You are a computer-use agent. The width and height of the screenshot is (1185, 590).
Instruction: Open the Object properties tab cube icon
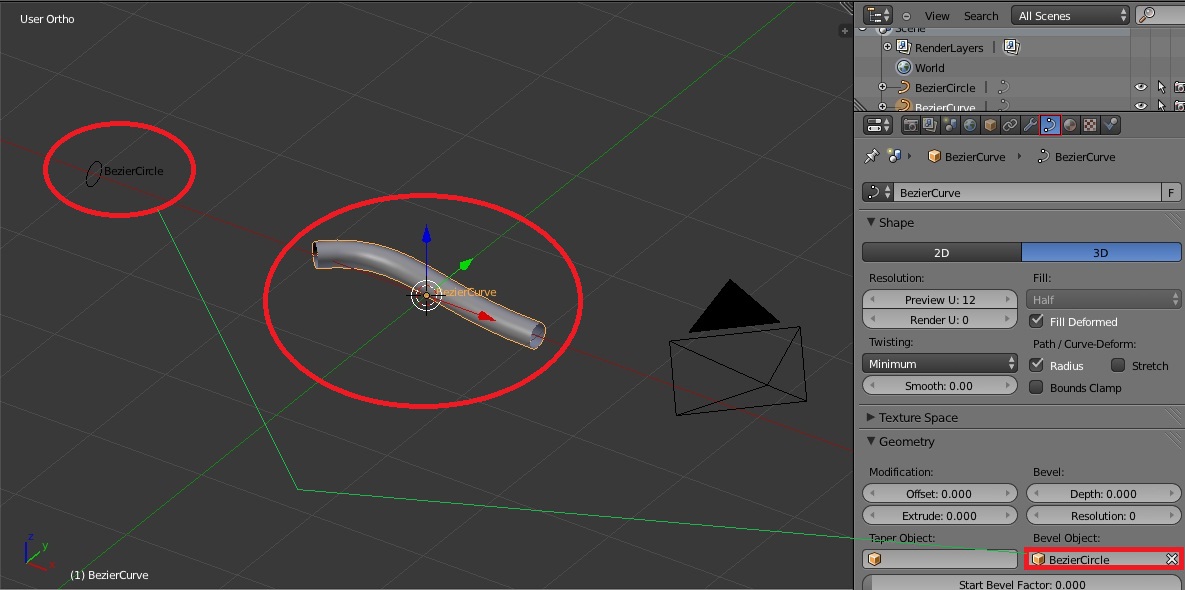(989, 125)
